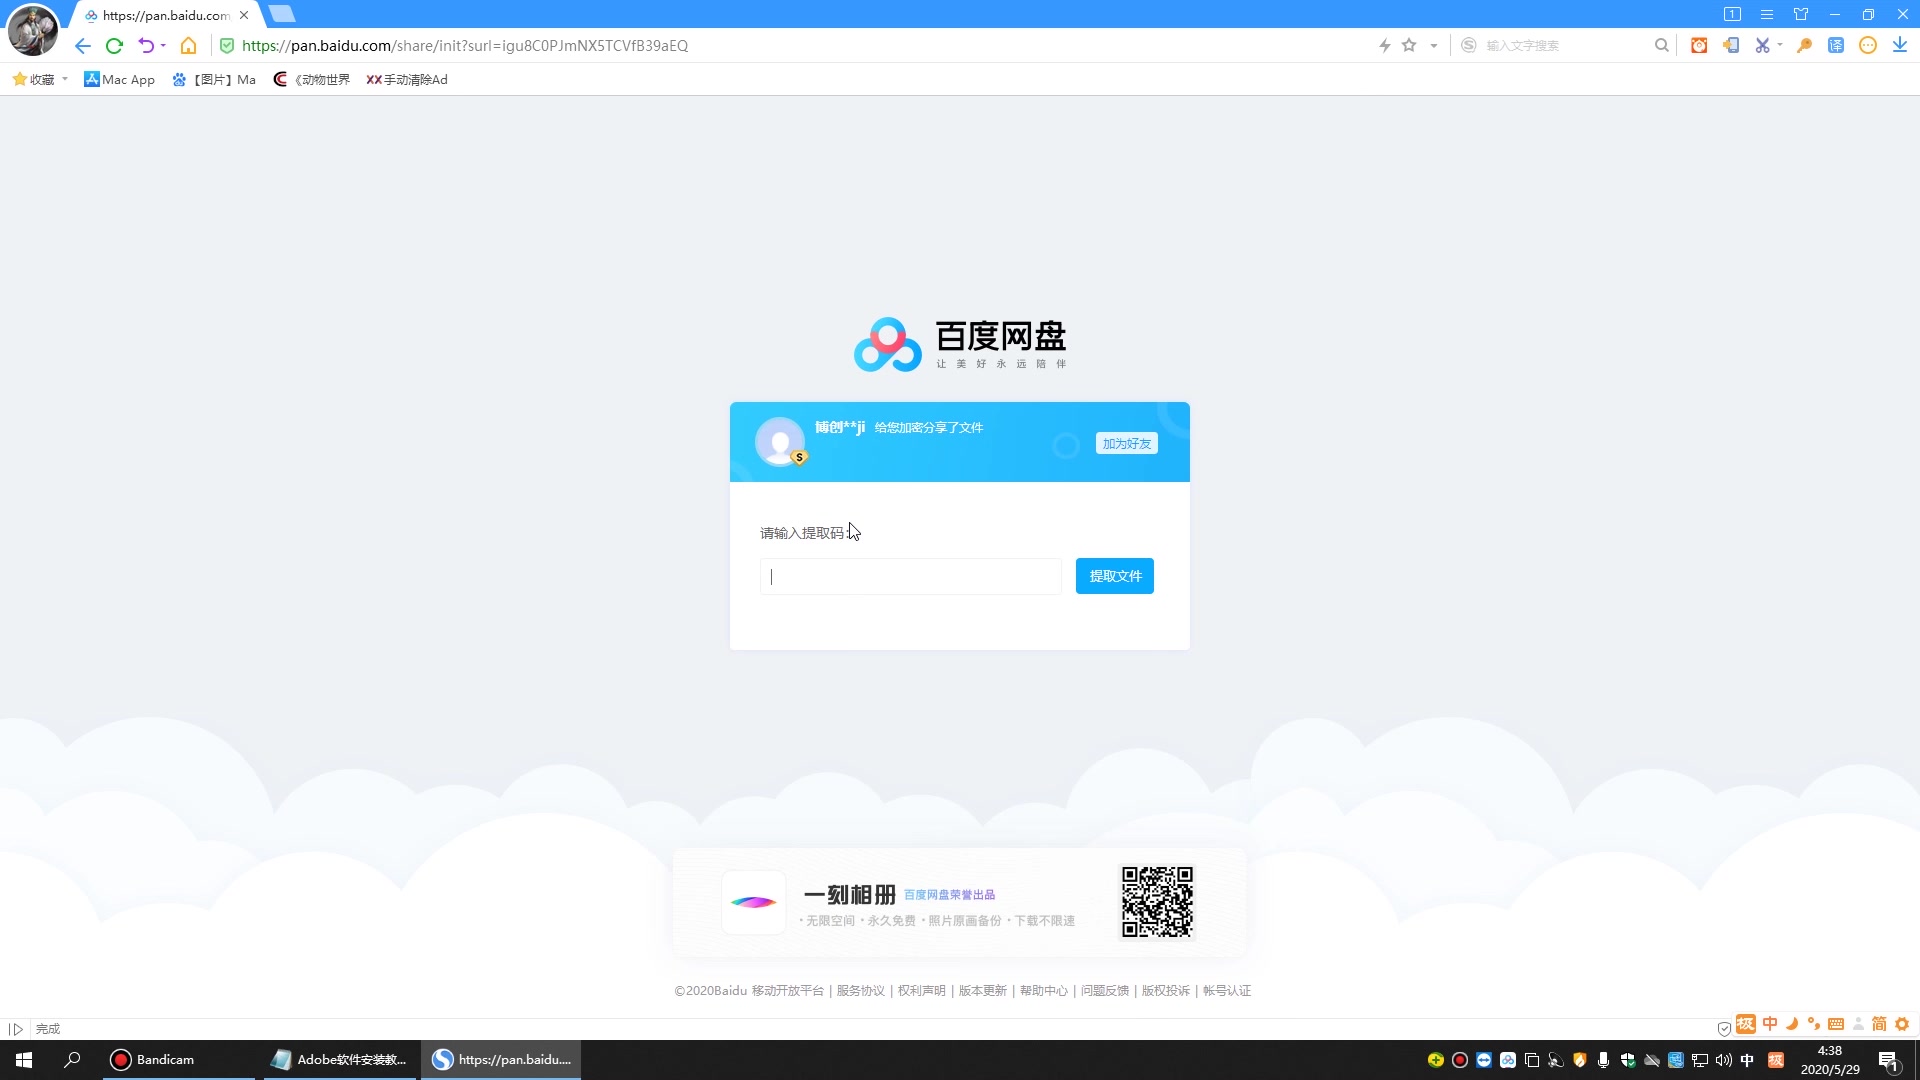This screenshot has height=1080, width=1920.
Task: Open the 服务协议 footer link
Action: coord(861,991)
